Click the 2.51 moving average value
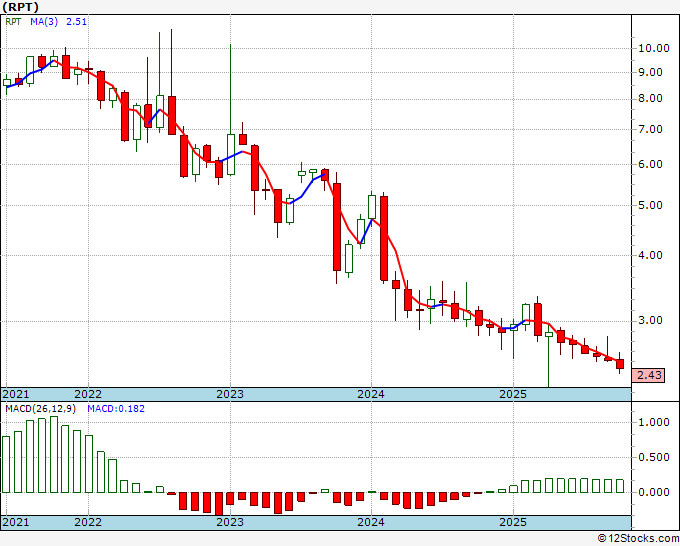 76,22
